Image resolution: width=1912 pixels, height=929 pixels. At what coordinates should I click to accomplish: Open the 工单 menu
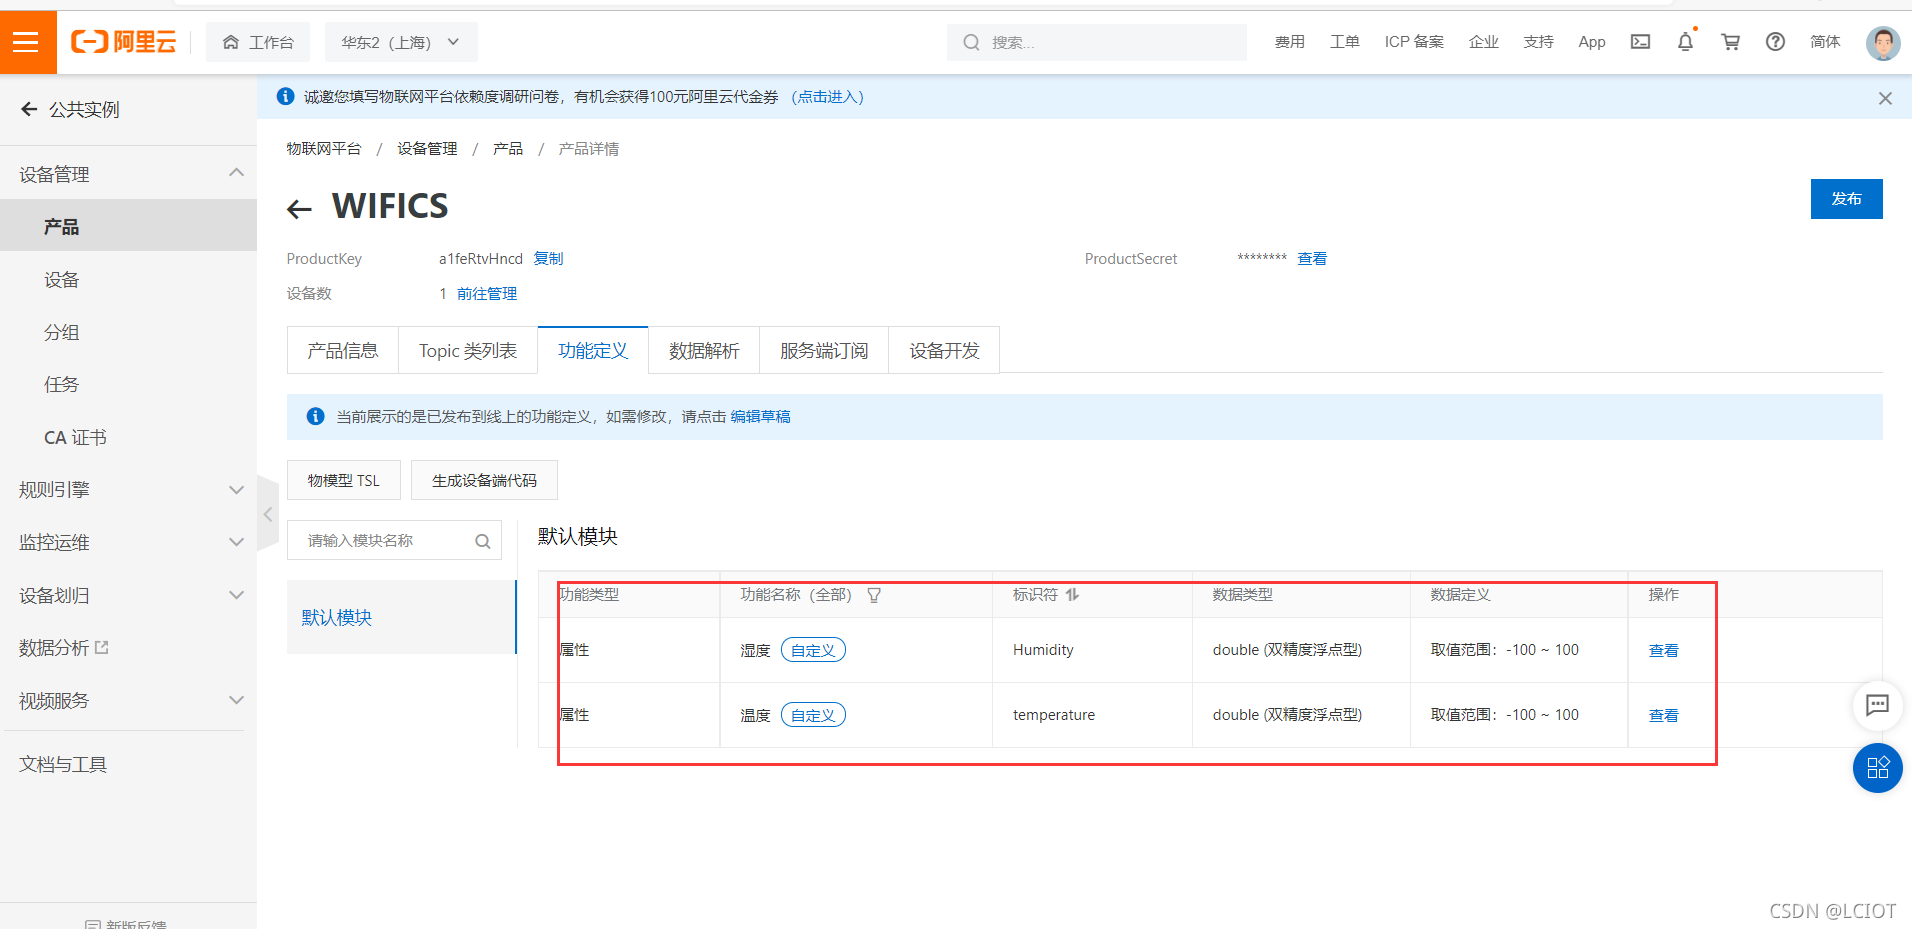click(x=1344, y=42)
